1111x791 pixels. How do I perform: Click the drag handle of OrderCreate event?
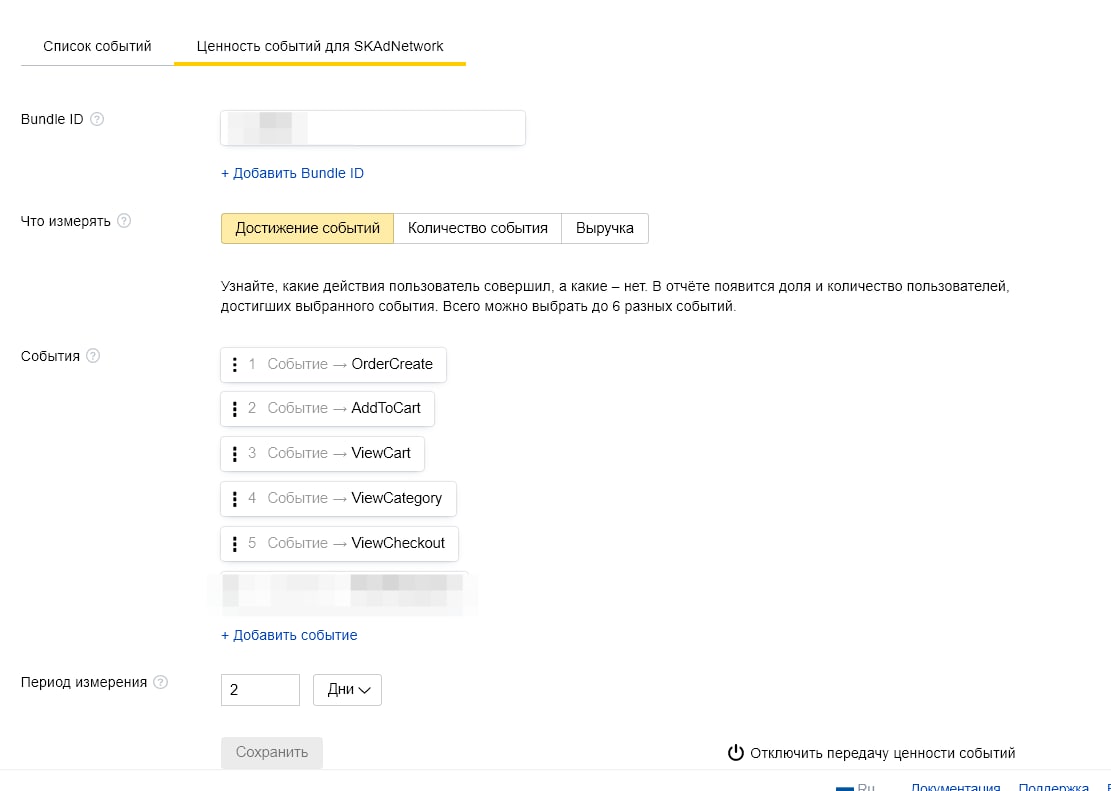(235, 364)
